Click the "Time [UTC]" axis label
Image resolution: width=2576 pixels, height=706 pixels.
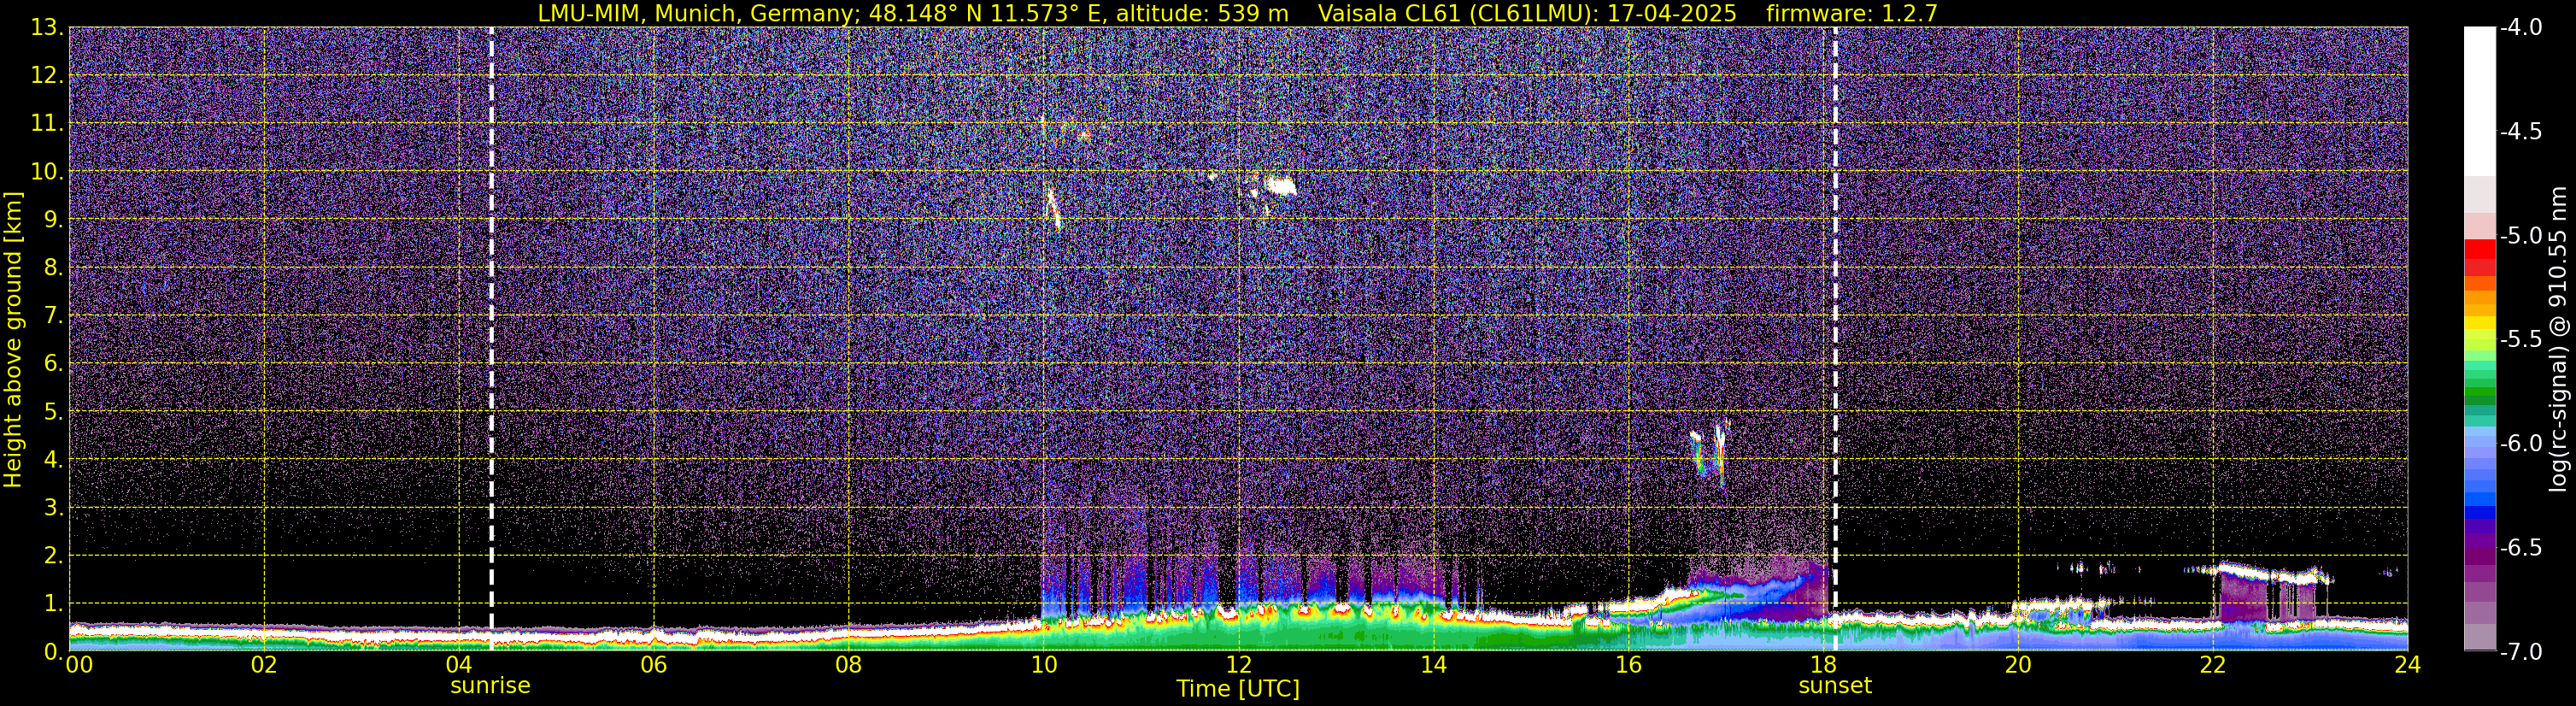click(1238, 688)
